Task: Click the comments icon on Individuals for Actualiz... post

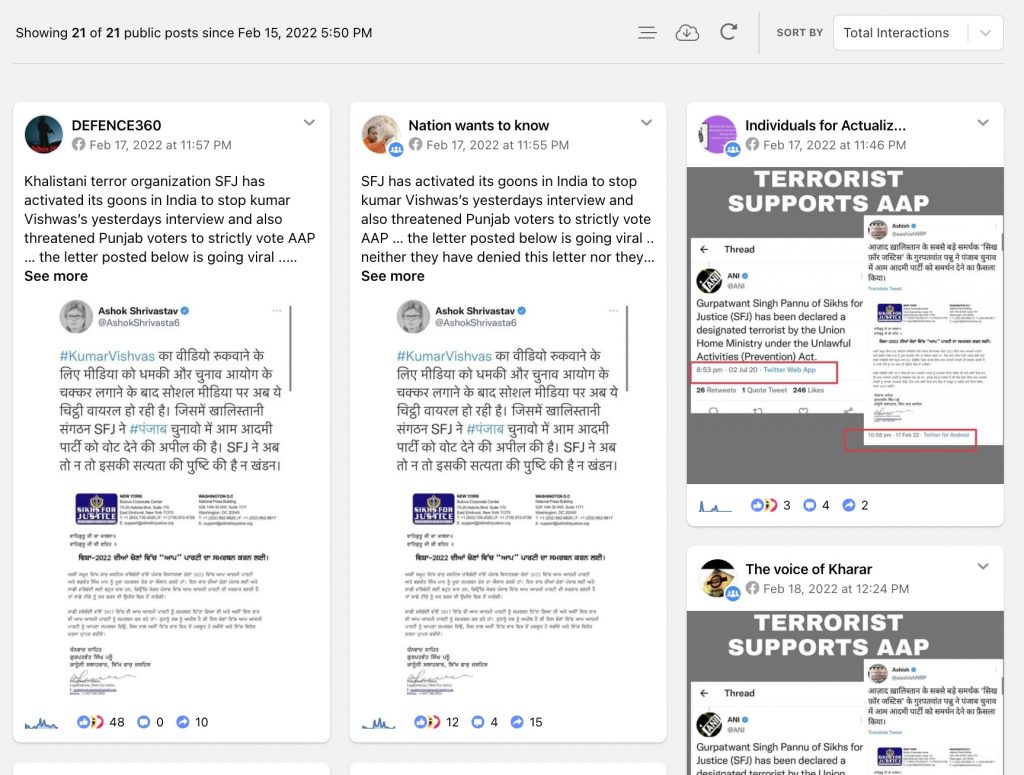Action: pyautogui.click(x=810, y=505)
